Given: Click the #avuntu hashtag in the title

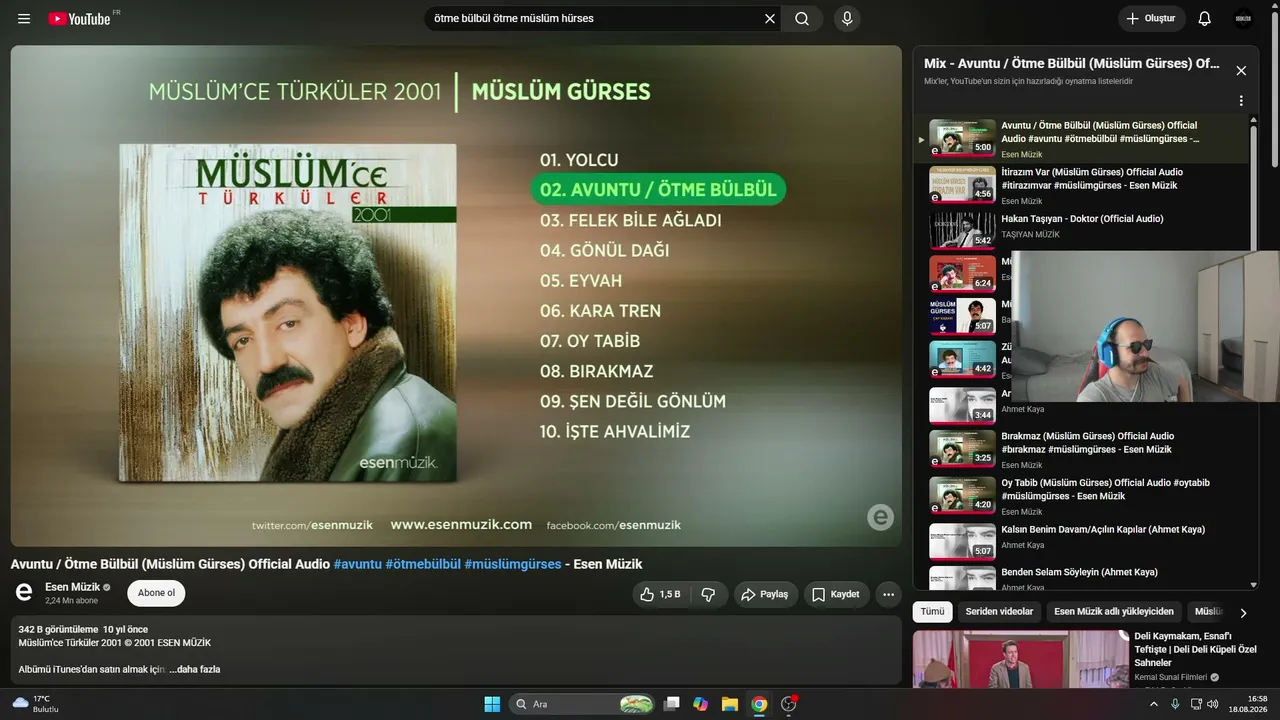Looking at the screenshot, I should click(357, 564).
